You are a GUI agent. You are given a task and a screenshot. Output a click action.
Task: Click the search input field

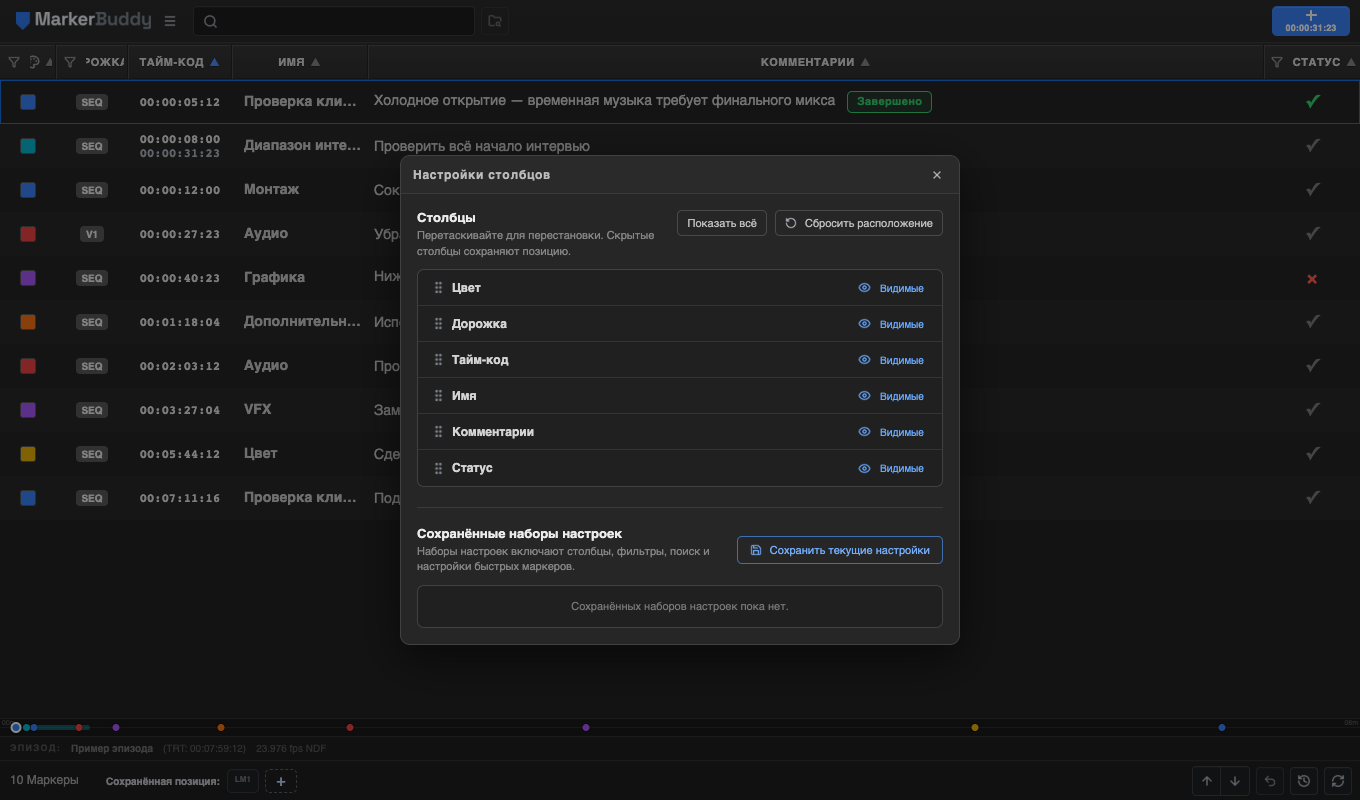point(334,21)
